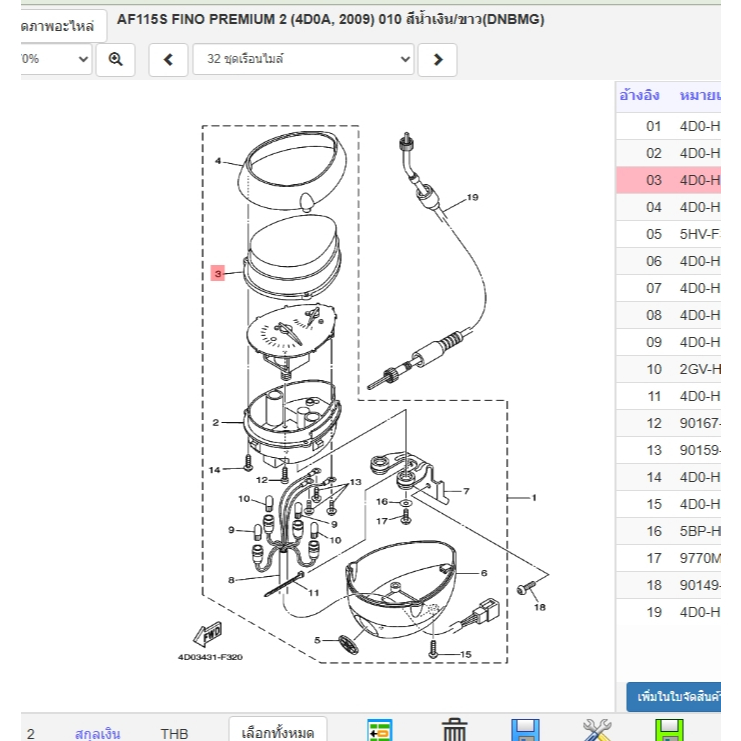Screen dimensions: 741x741
Task: Click part label 14 screw on diagram
Action: 215,470
